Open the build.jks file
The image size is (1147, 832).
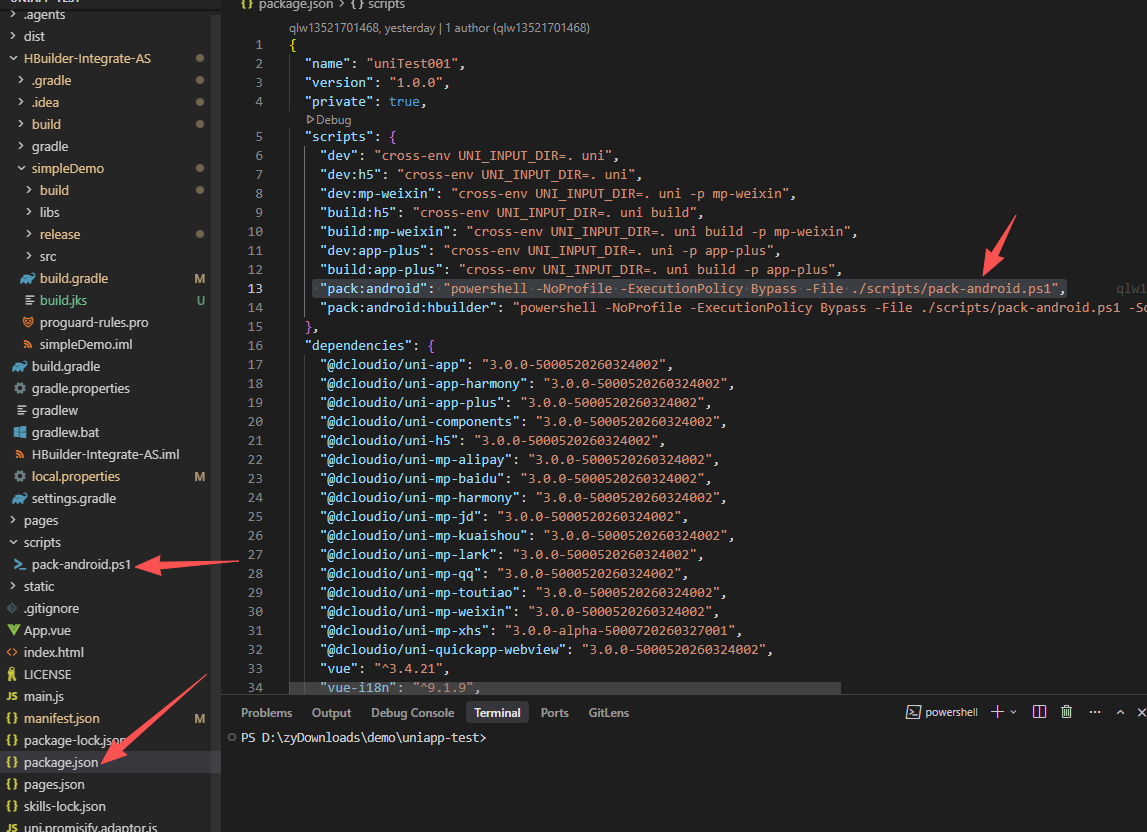(110, 300)
